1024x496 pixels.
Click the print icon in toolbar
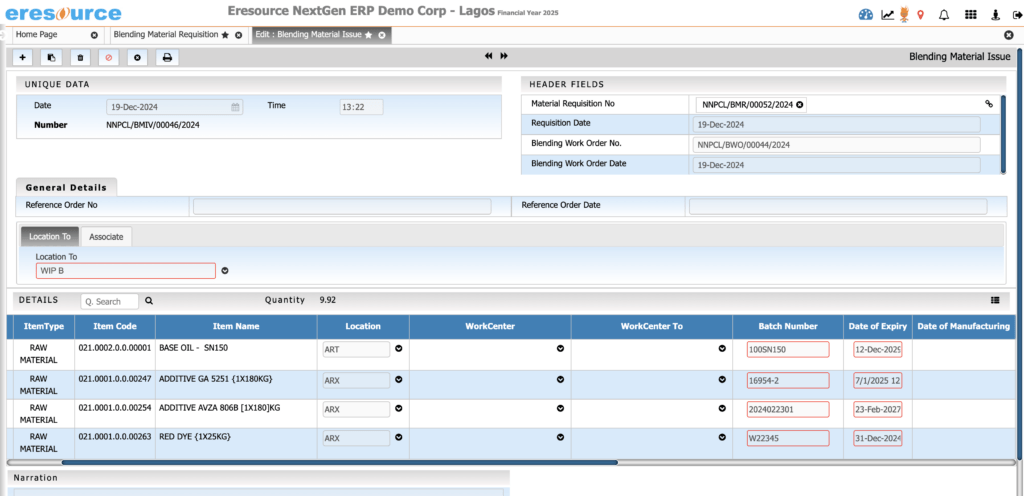tap(167, 57)
